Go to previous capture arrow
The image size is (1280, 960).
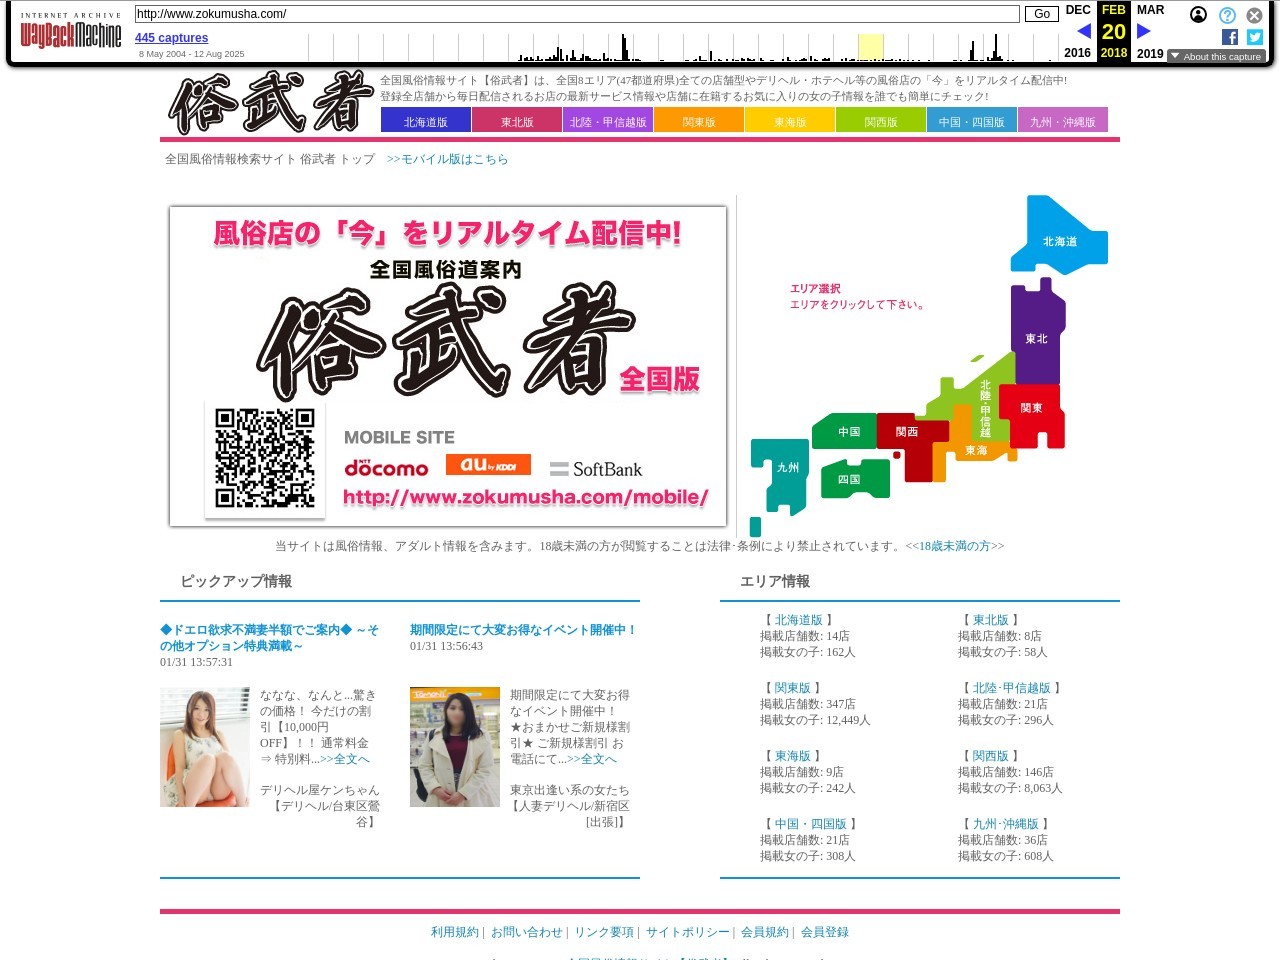(x=1083, y=31)
